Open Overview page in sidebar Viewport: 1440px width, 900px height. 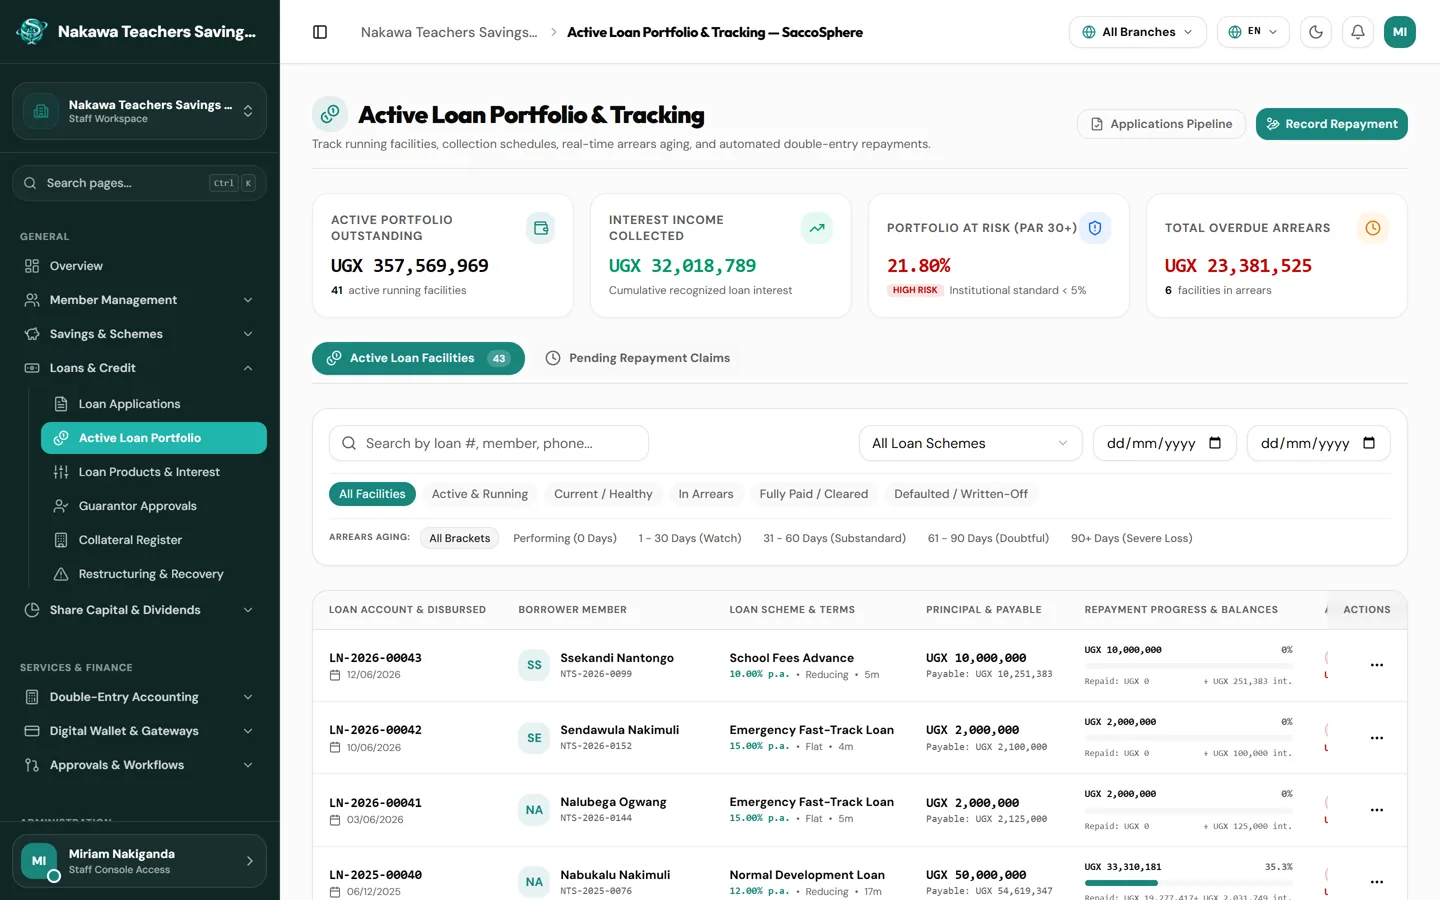pyautogui.click(x=139, y=266)
